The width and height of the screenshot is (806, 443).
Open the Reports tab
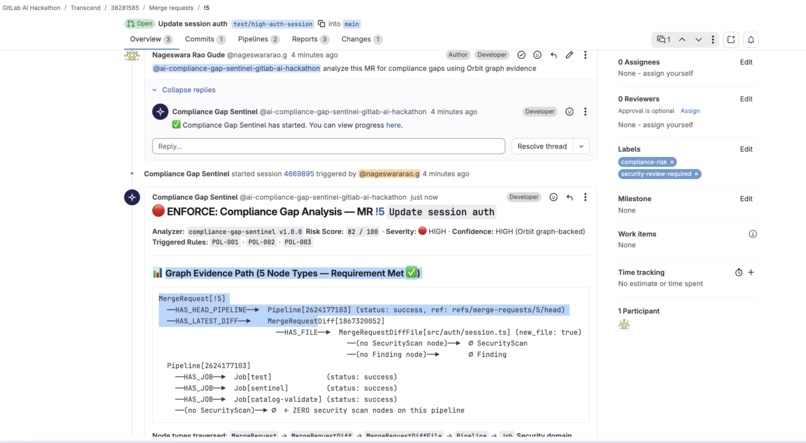tap(310, 39)
